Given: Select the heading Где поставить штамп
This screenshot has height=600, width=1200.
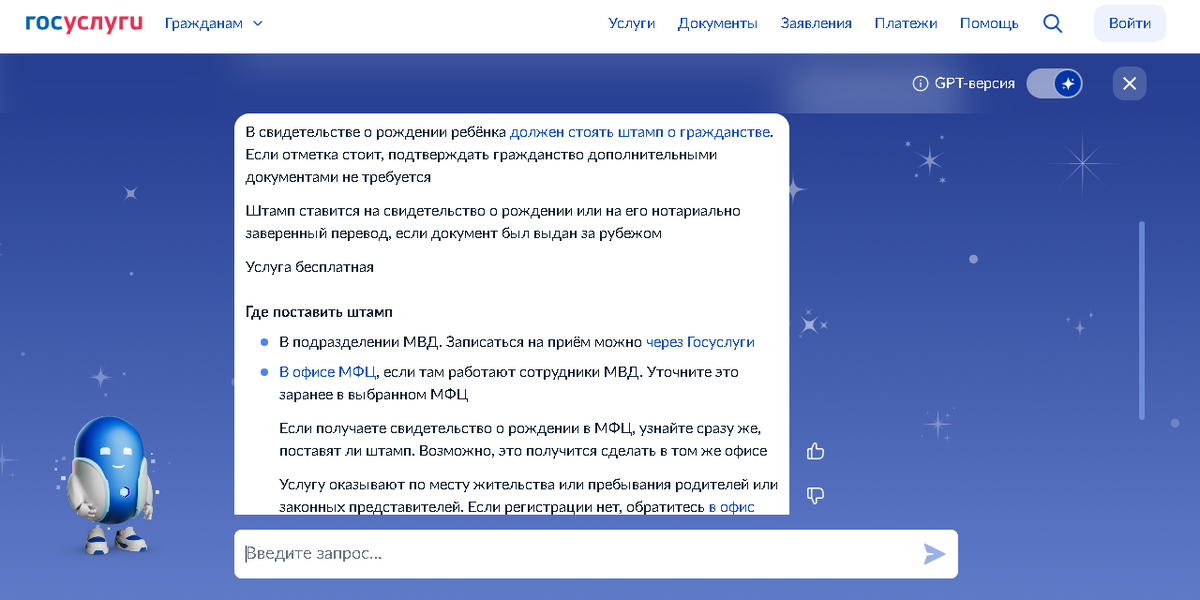Looking at the screenshot, I should pos(319,312).
